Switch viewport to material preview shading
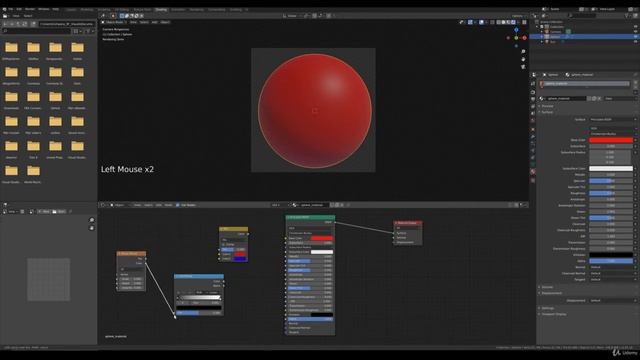640x360 pixels. 508,22
